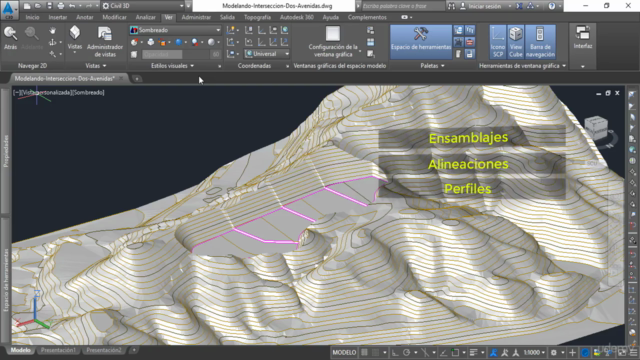Click the globe icon in coordinates panel

[x=285, y=30]
